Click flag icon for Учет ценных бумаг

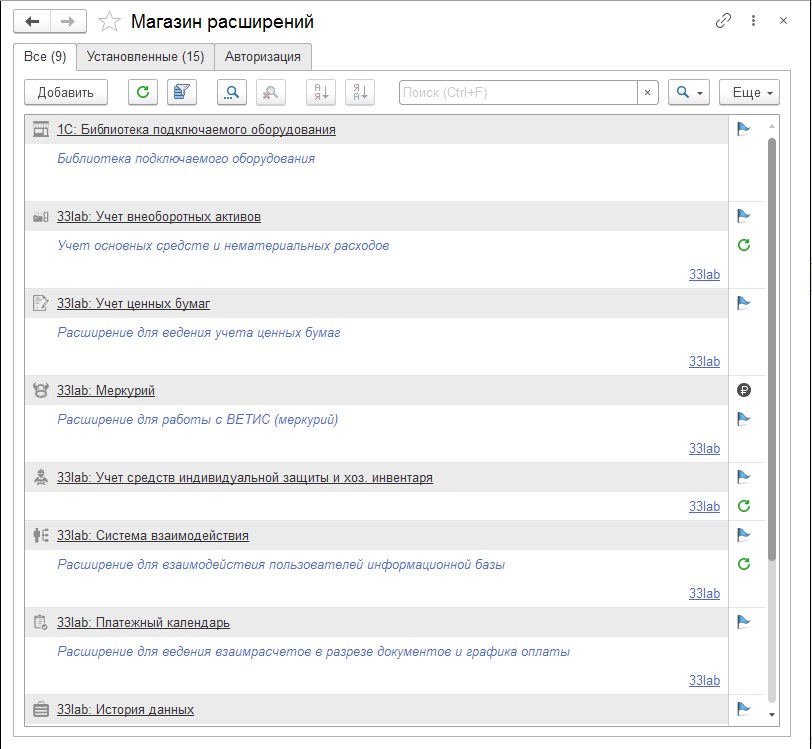744,303
